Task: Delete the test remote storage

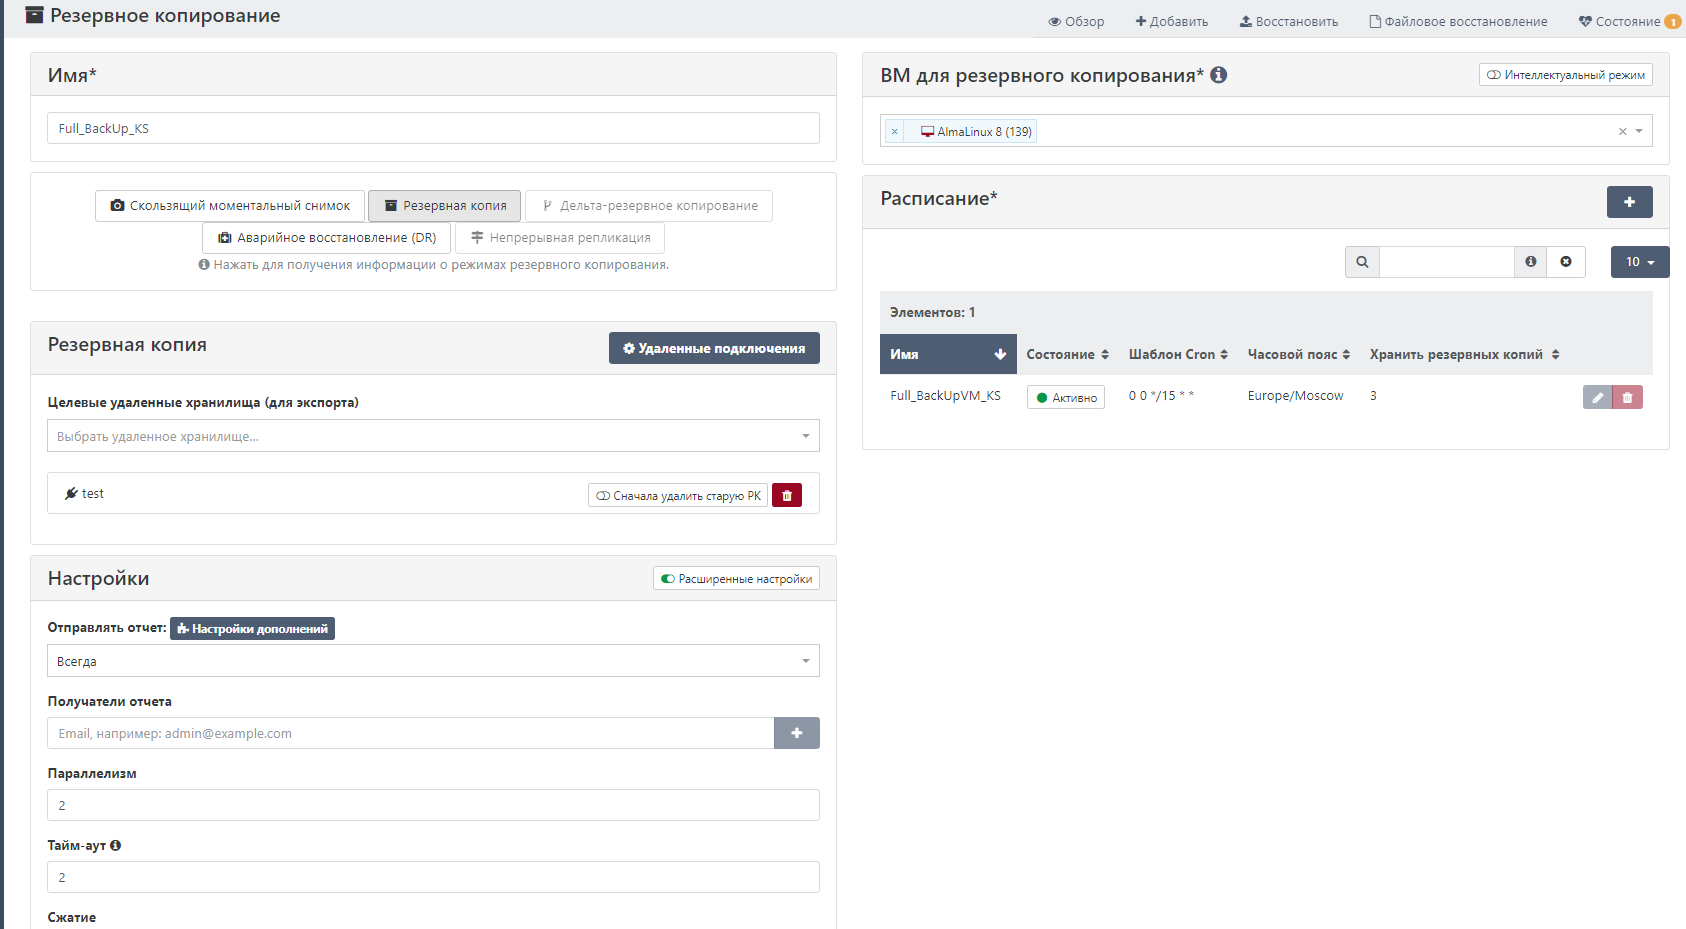Action: [x=787, y=495]
